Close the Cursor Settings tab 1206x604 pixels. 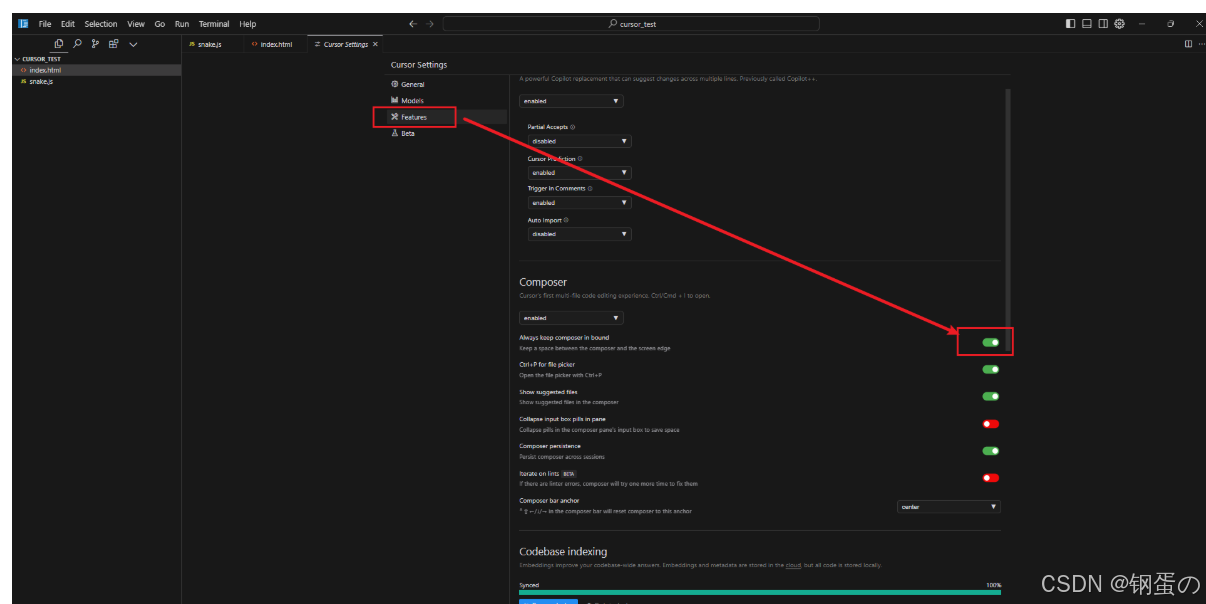tap(375, 44)
